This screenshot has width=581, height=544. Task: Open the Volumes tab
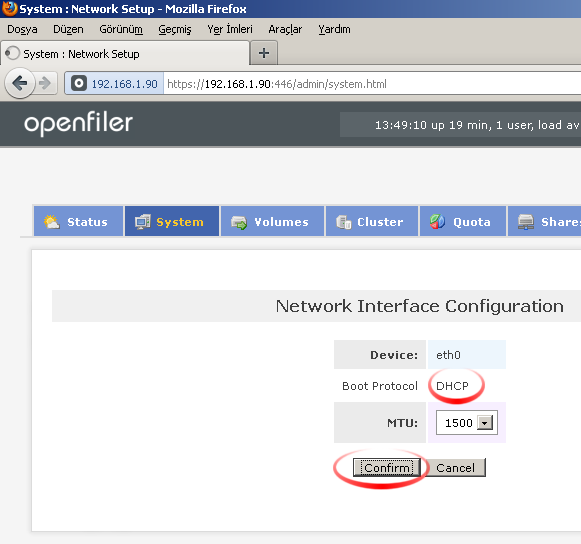pyautogui.click(x=272, y=222)
